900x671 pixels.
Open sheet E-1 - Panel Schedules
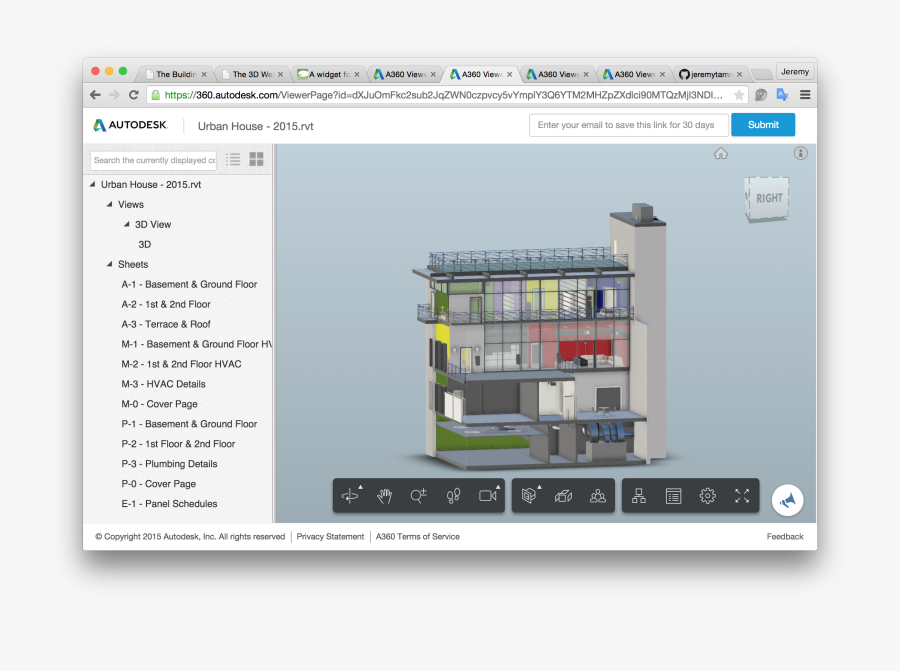click(x=169, y=503)
